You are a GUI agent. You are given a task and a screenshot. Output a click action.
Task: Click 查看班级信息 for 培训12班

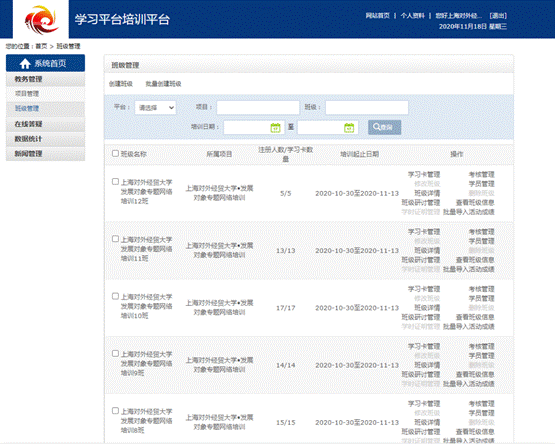click(475, 202)
